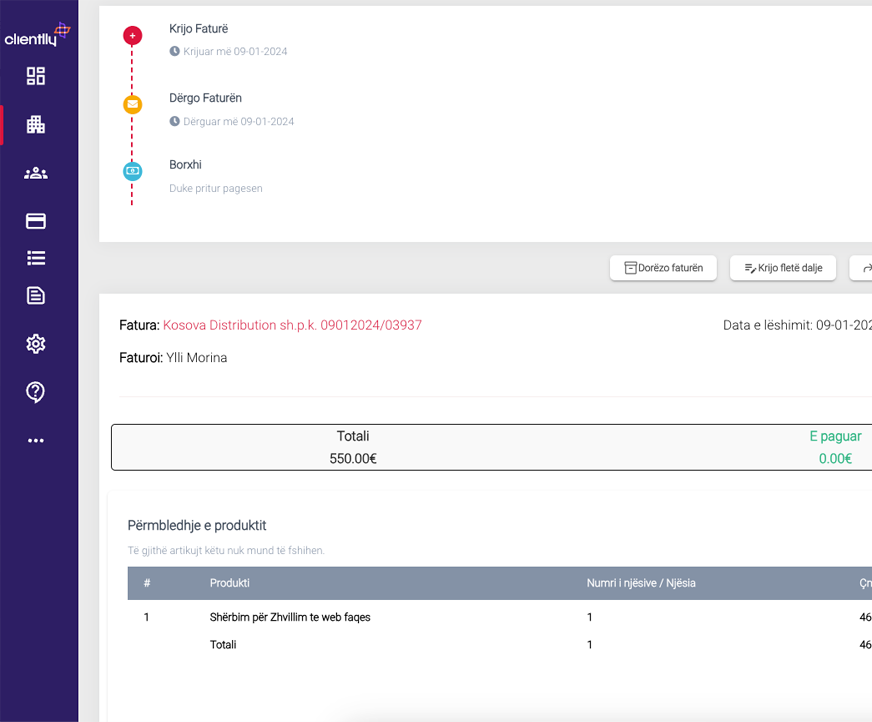Open the Kosova Distribution sh.p.k. invoice link
The height and width of the screenshot is (722, 872).
292,325
